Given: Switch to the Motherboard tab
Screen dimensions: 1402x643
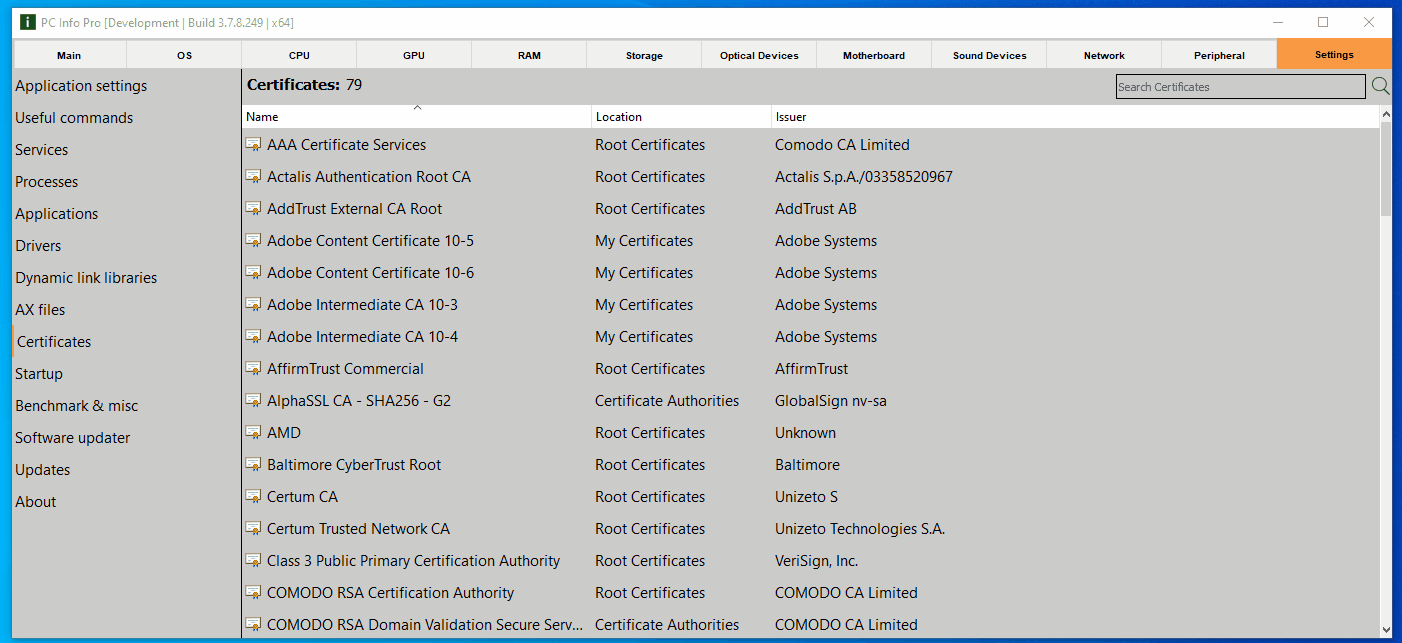Looking at the screenshot, I should (x=874, y=55).
